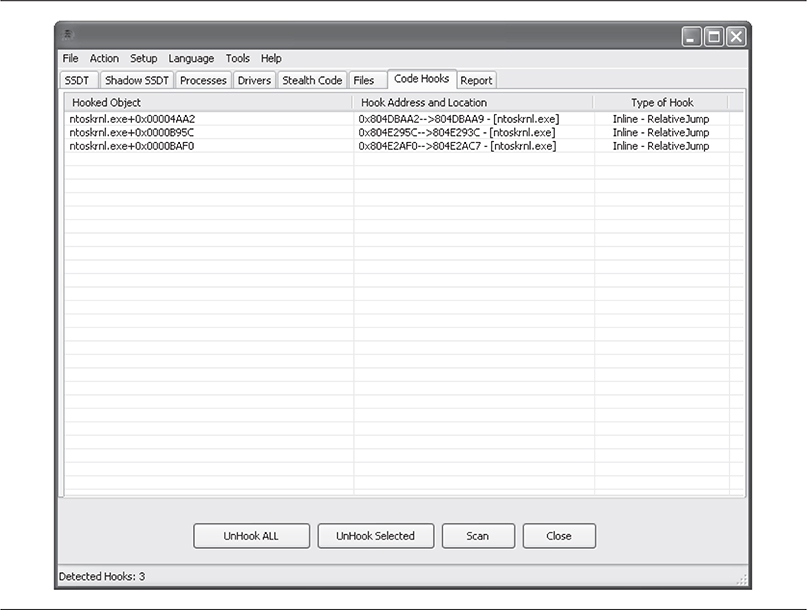Open the Help menu
The width and height of the screenshot is (807, 610).
pos(271,59)
